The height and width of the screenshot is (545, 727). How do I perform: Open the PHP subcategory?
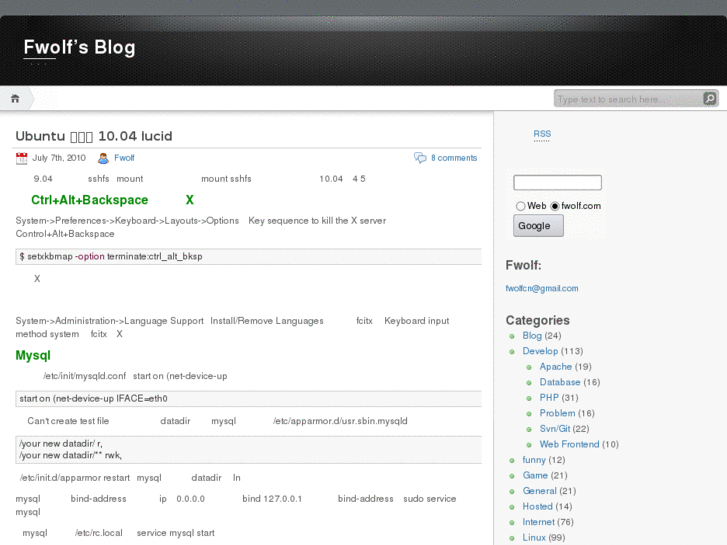(x=549, y=398)
